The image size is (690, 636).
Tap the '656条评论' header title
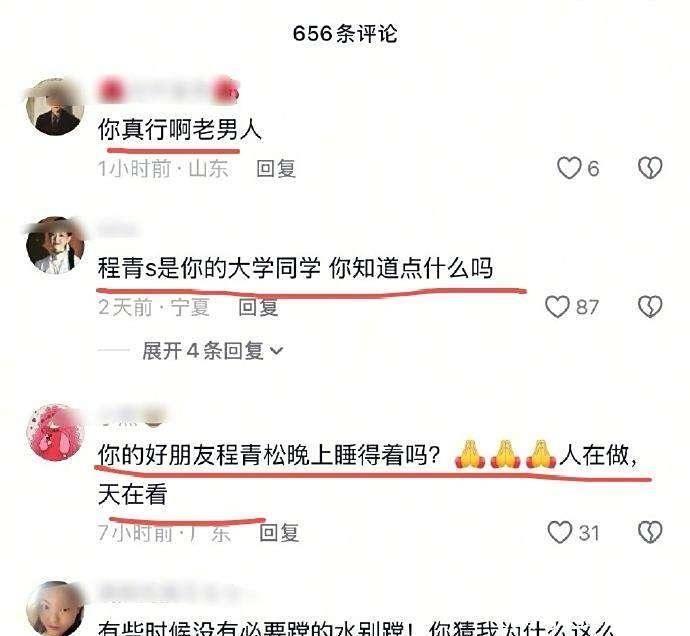coord(345,34)
